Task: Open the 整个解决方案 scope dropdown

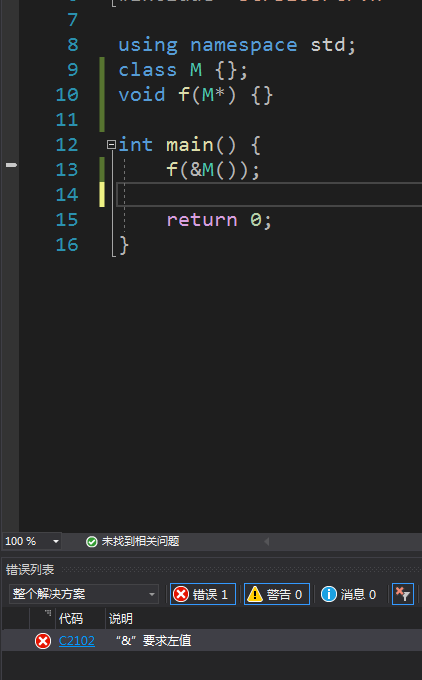Action: coord(84,594)
